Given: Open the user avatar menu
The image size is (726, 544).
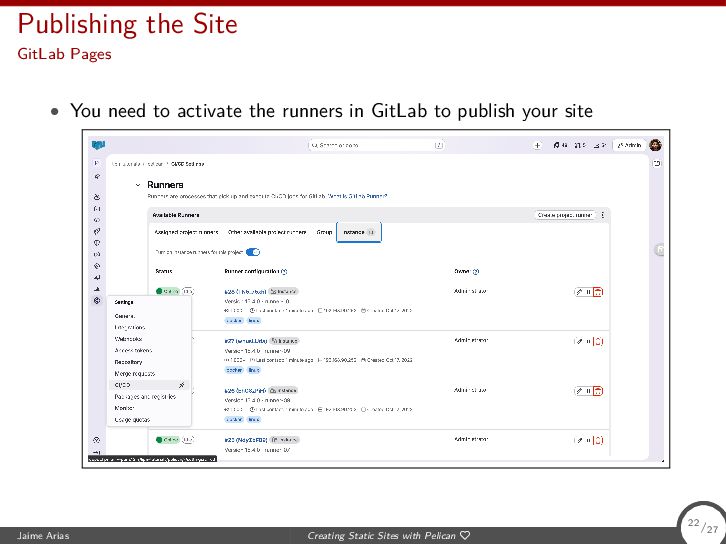Looking at the screenshot, I should click(x=655, y=145).
